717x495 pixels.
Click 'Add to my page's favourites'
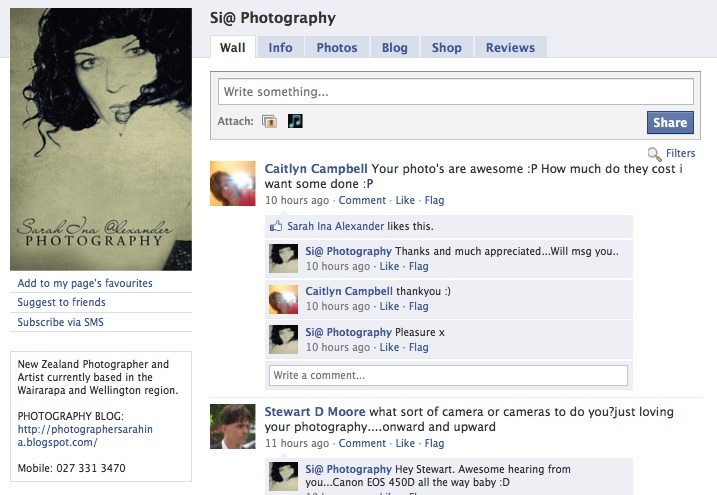pos(85,283)
